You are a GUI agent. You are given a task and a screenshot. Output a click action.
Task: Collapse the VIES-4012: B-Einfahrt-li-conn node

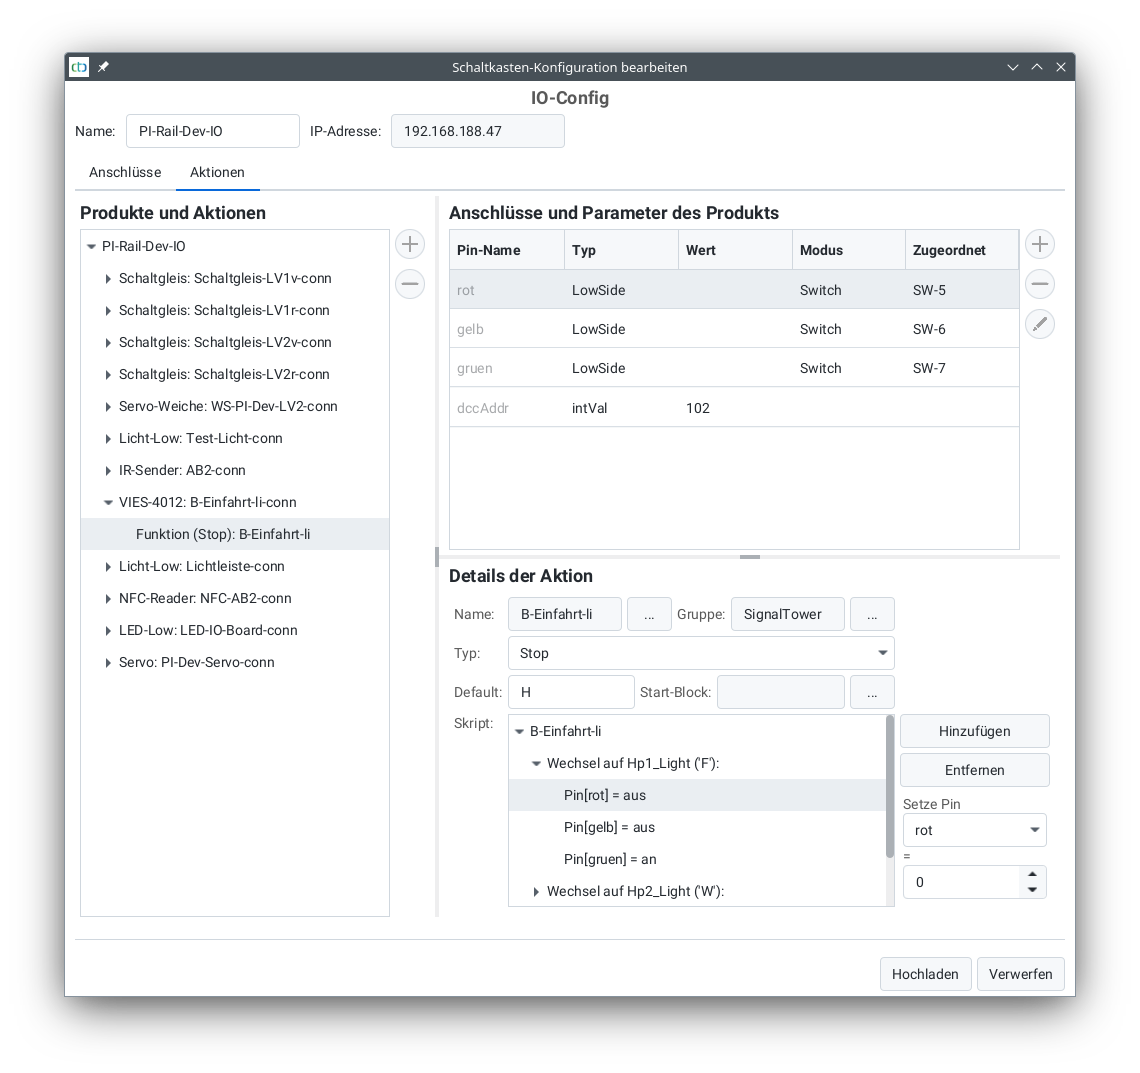tap(108, 502)
